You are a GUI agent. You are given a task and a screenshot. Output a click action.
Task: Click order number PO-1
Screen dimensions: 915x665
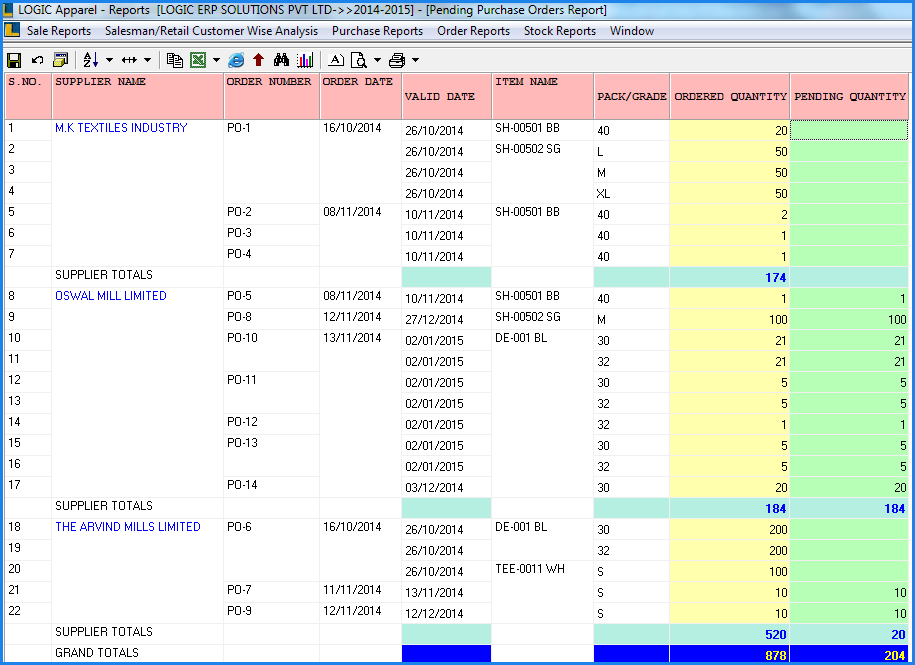[x=239, y=128]
